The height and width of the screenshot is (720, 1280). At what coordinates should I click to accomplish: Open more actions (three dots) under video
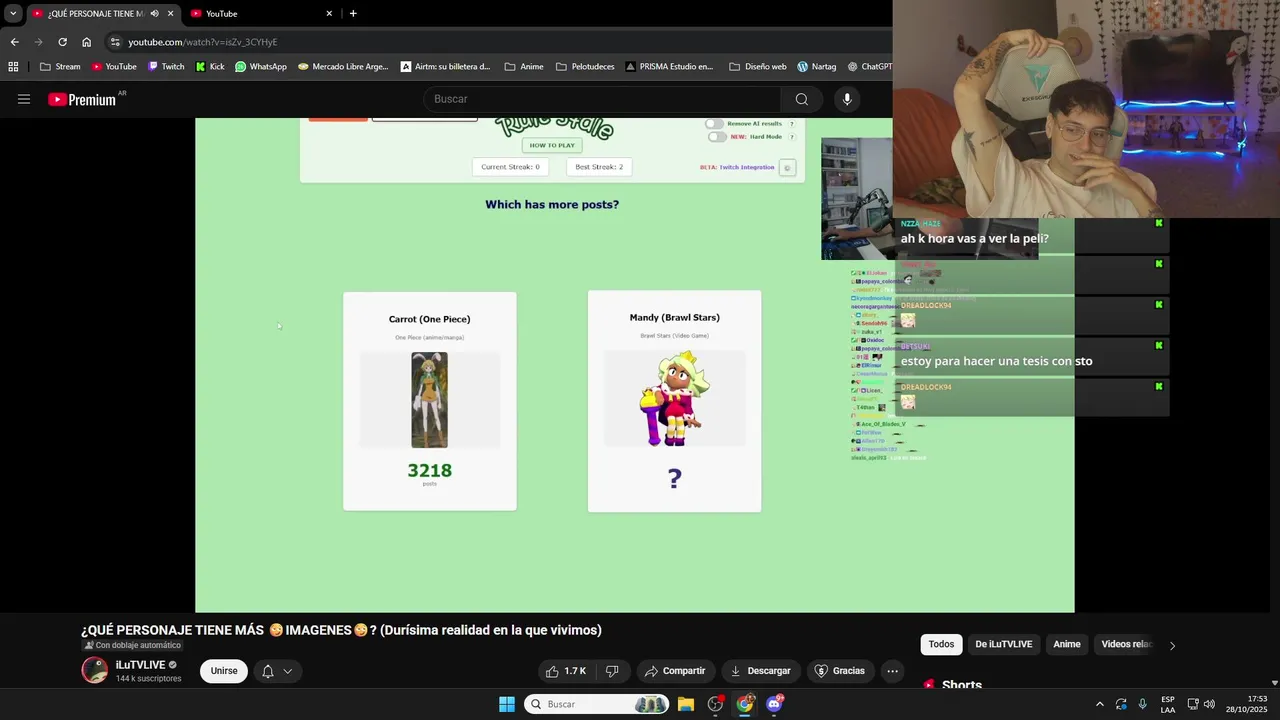click(892, 671)
